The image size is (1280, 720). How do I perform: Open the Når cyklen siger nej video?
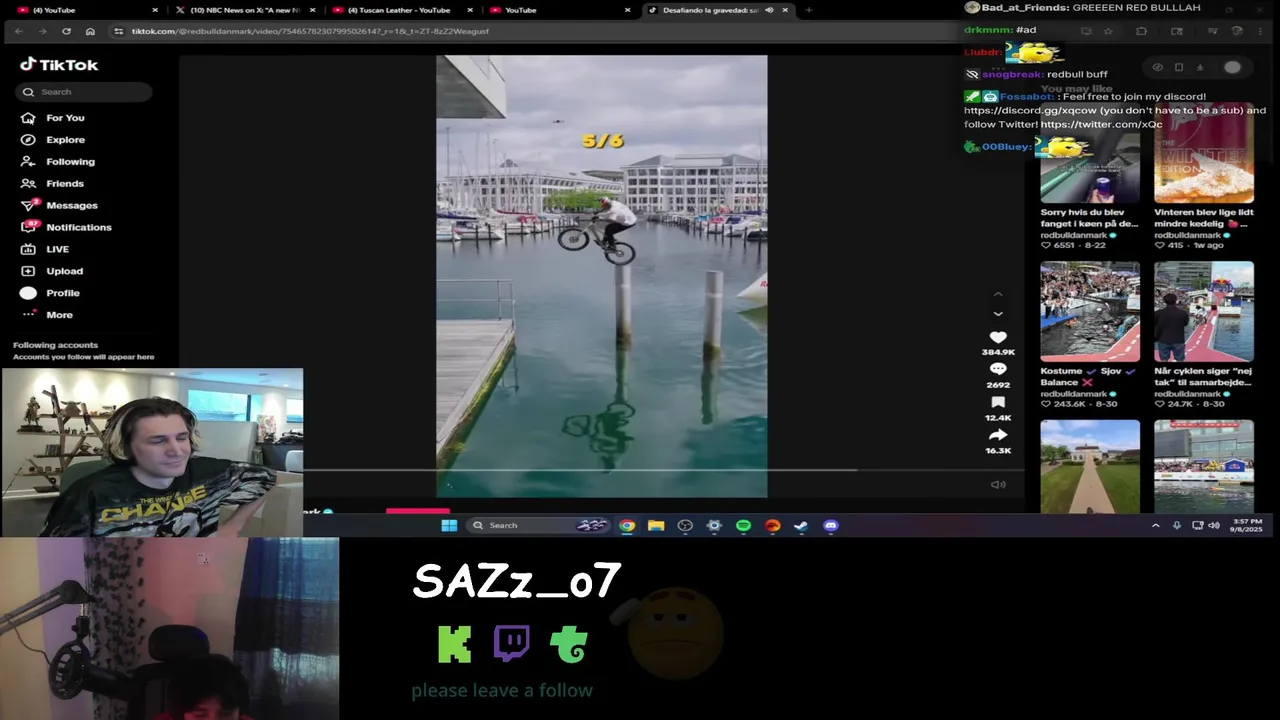click(1204, 311)
